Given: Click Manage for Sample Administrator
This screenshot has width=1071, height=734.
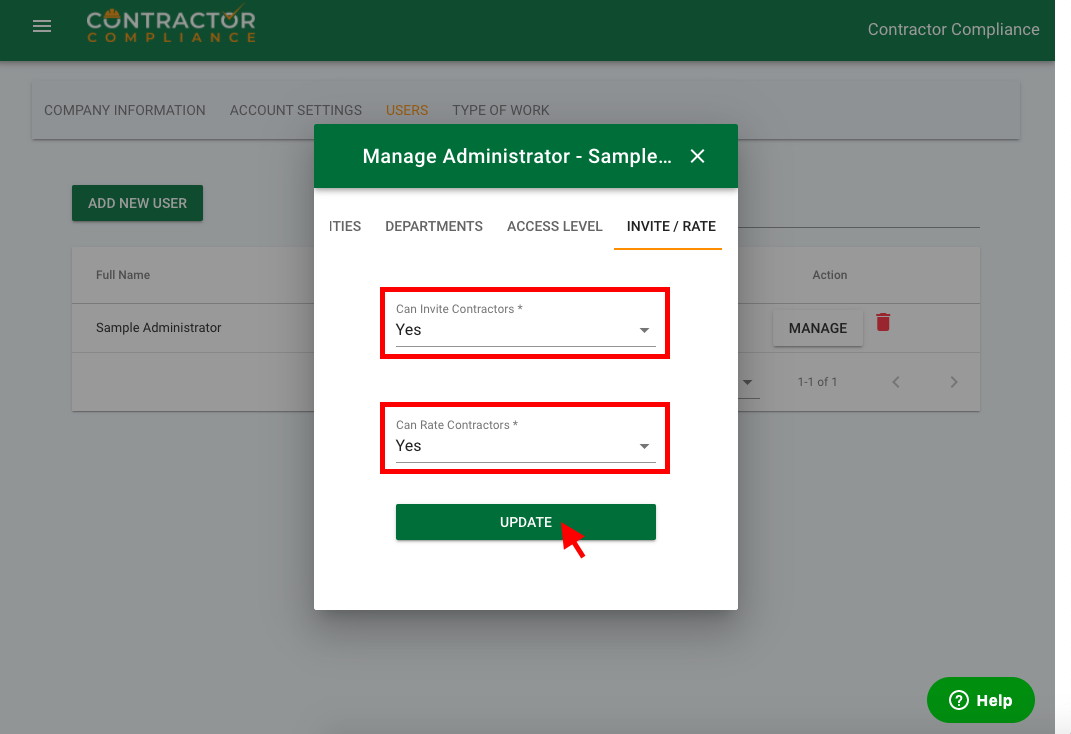Looking at the screenshot, I should 817,328.
